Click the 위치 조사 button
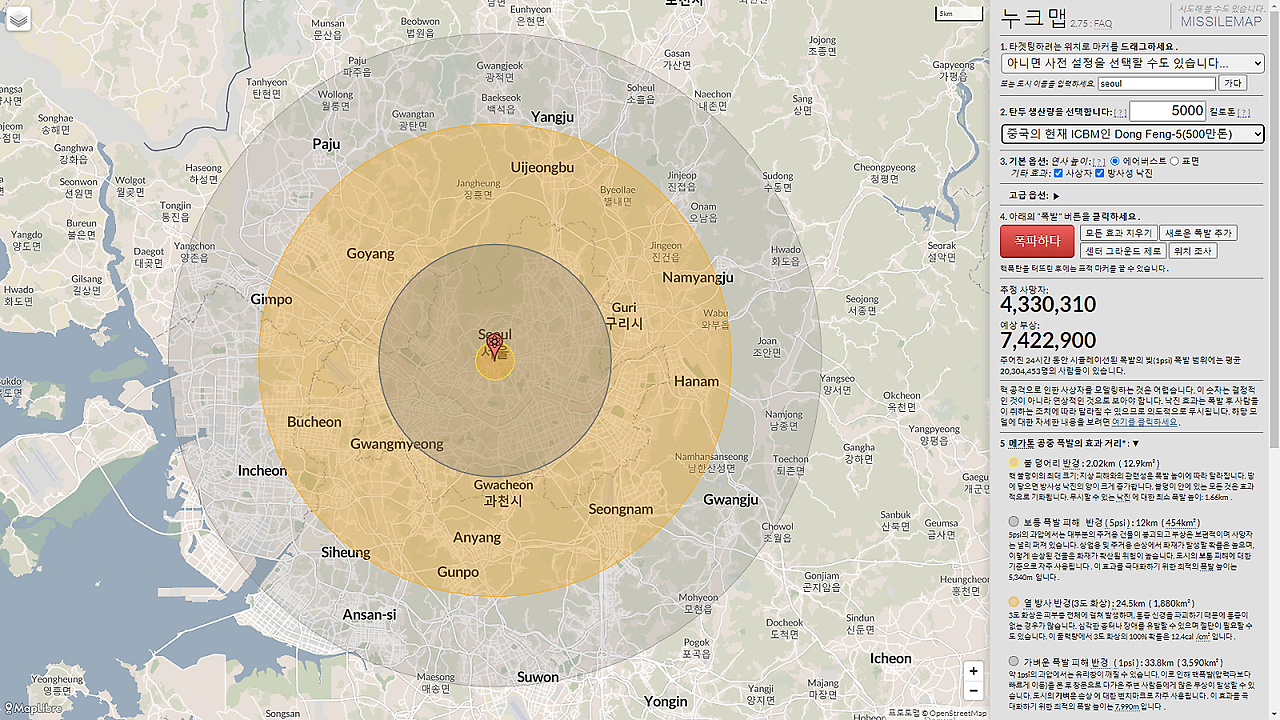The height and width of the screenshot is (720, 1280). 1193,251
